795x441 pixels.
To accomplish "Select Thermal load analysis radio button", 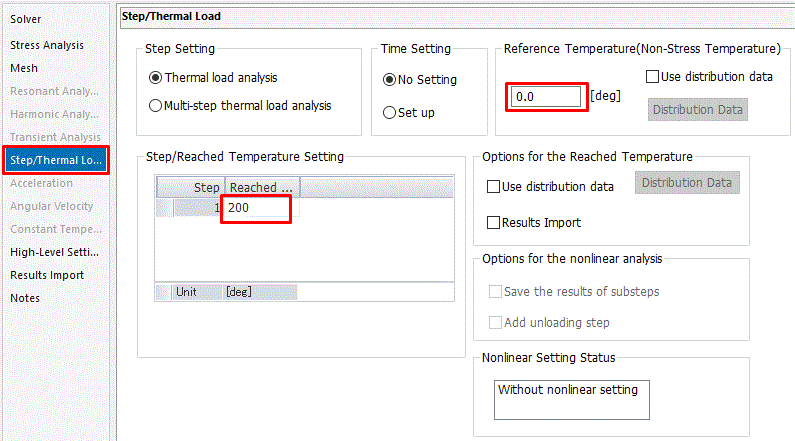I will point(155,78).
